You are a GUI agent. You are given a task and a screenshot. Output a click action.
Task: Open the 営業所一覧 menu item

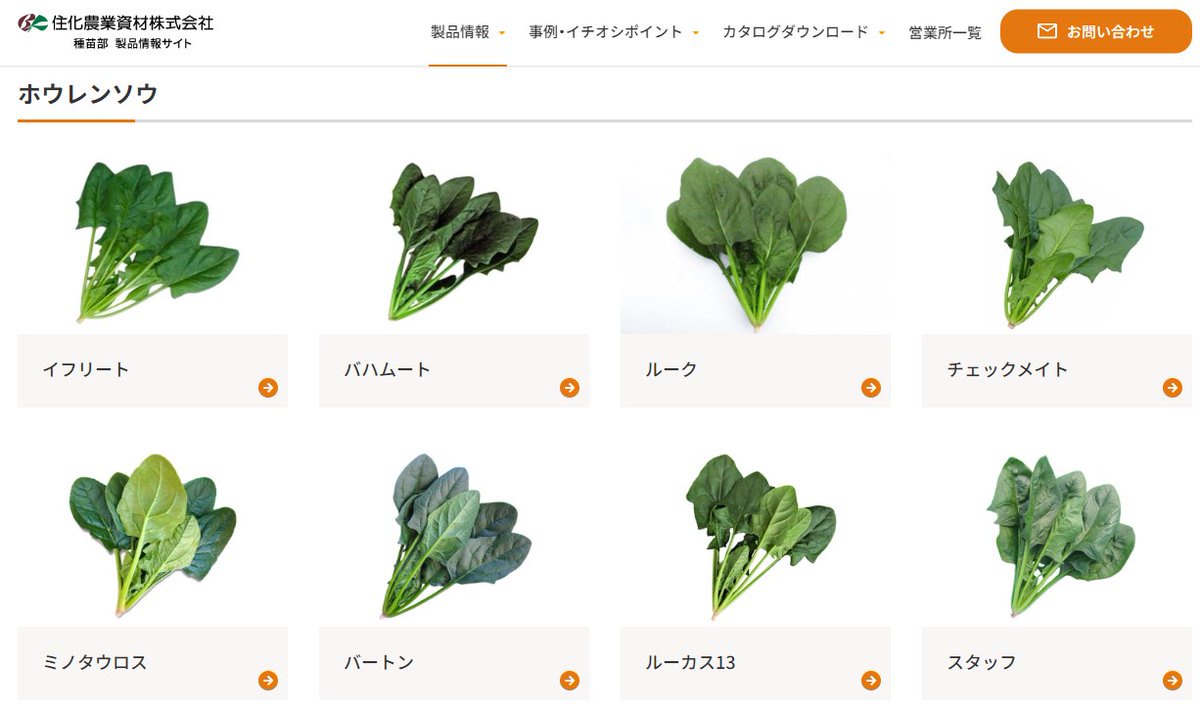point(945,32)
